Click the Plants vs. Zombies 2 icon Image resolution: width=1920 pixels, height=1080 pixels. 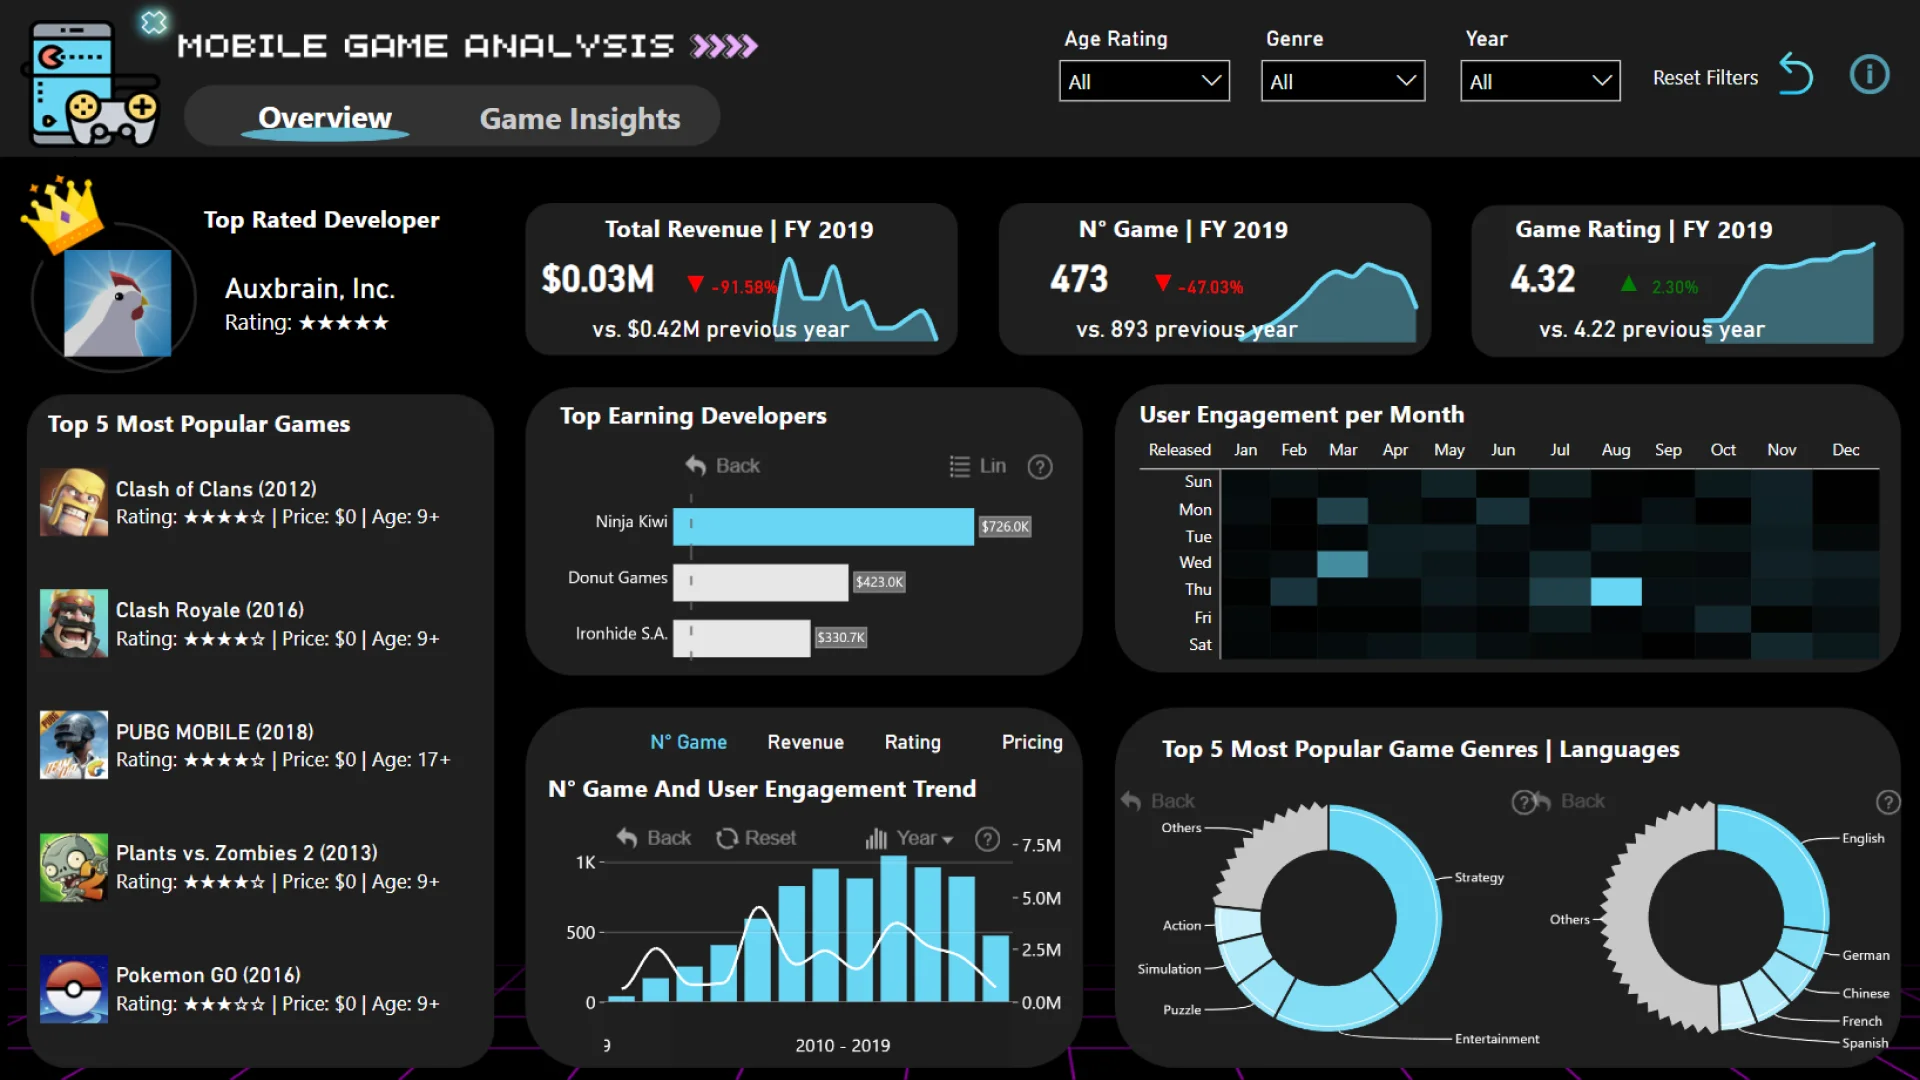(74, 867)
